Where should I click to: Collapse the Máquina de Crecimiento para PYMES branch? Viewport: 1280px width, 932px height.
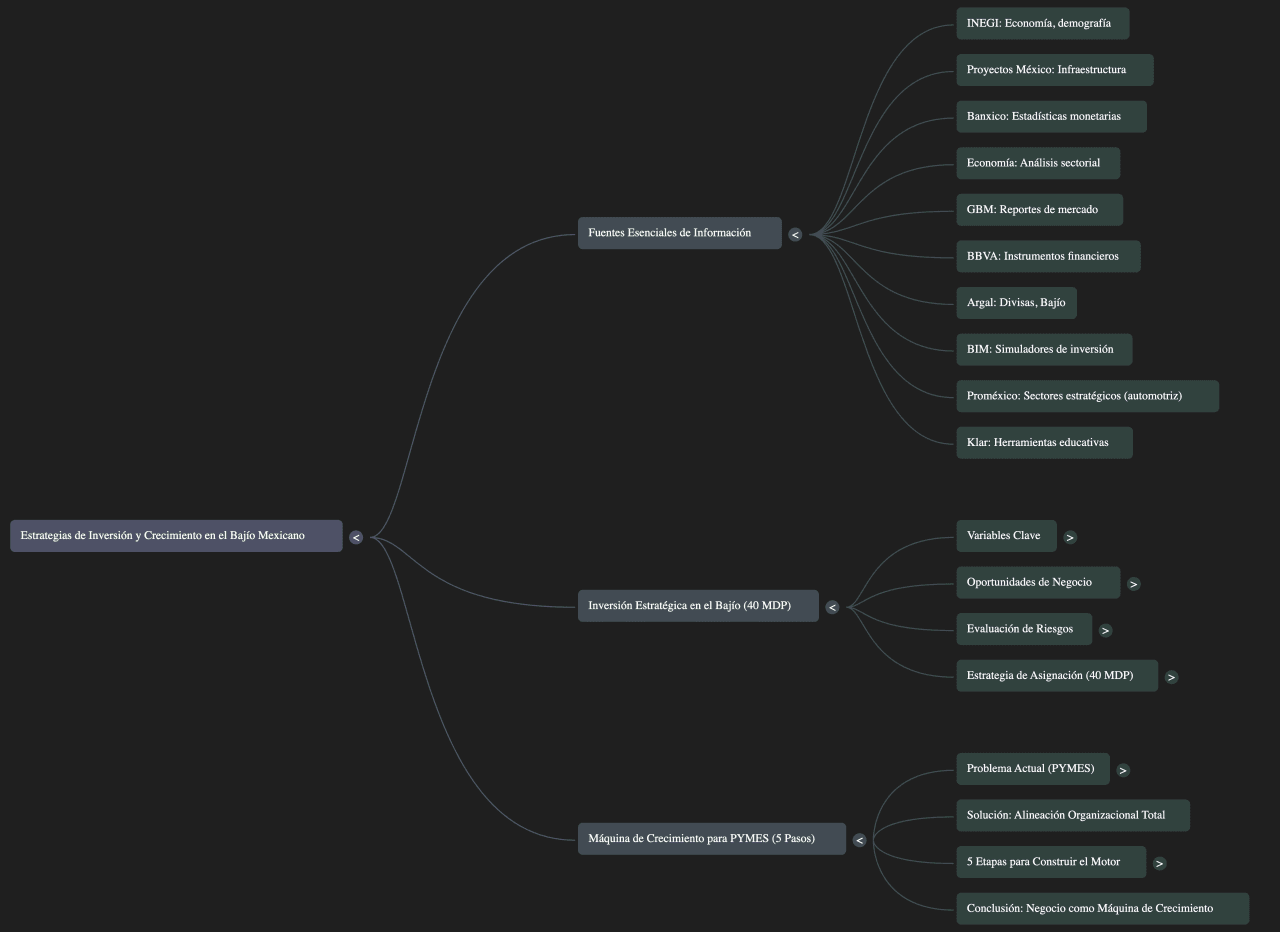pos(859,840)
